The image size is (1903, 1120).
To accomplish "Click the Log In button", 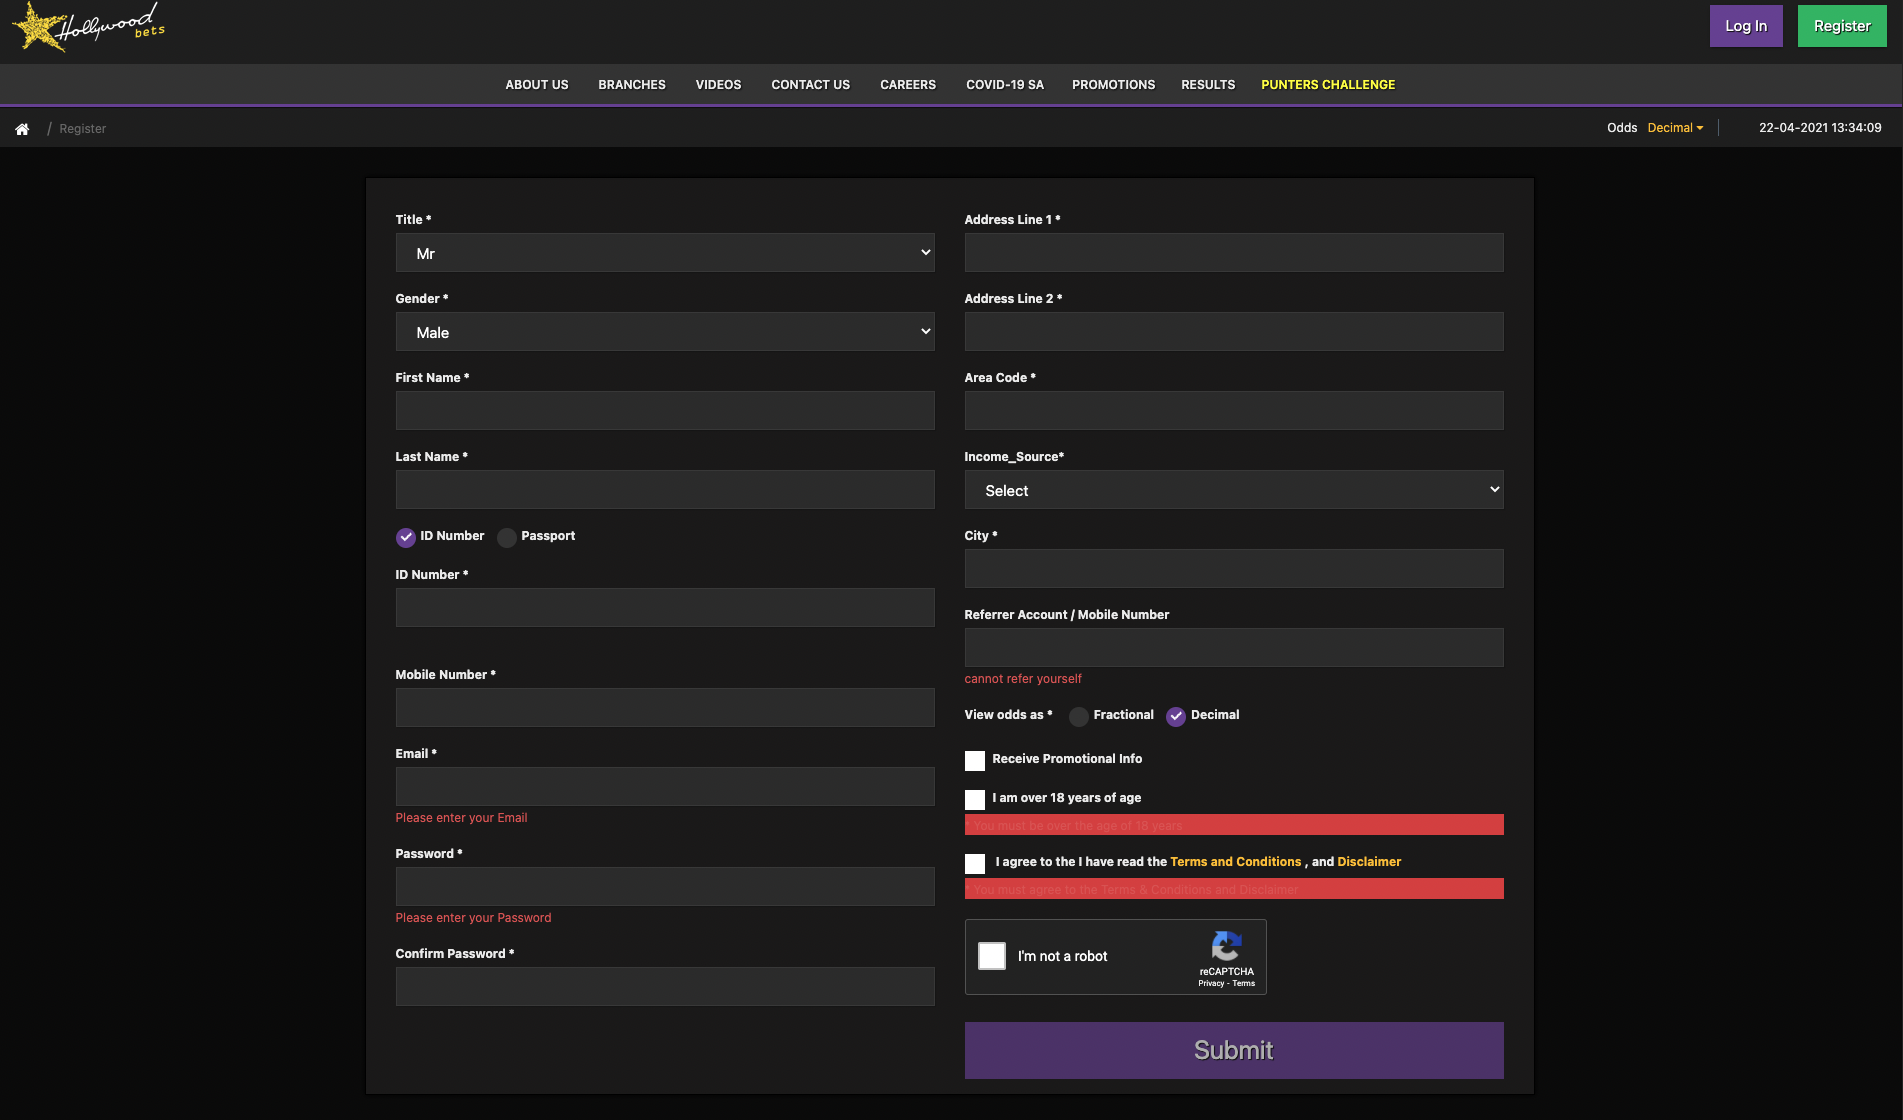I will [1745, 26].
